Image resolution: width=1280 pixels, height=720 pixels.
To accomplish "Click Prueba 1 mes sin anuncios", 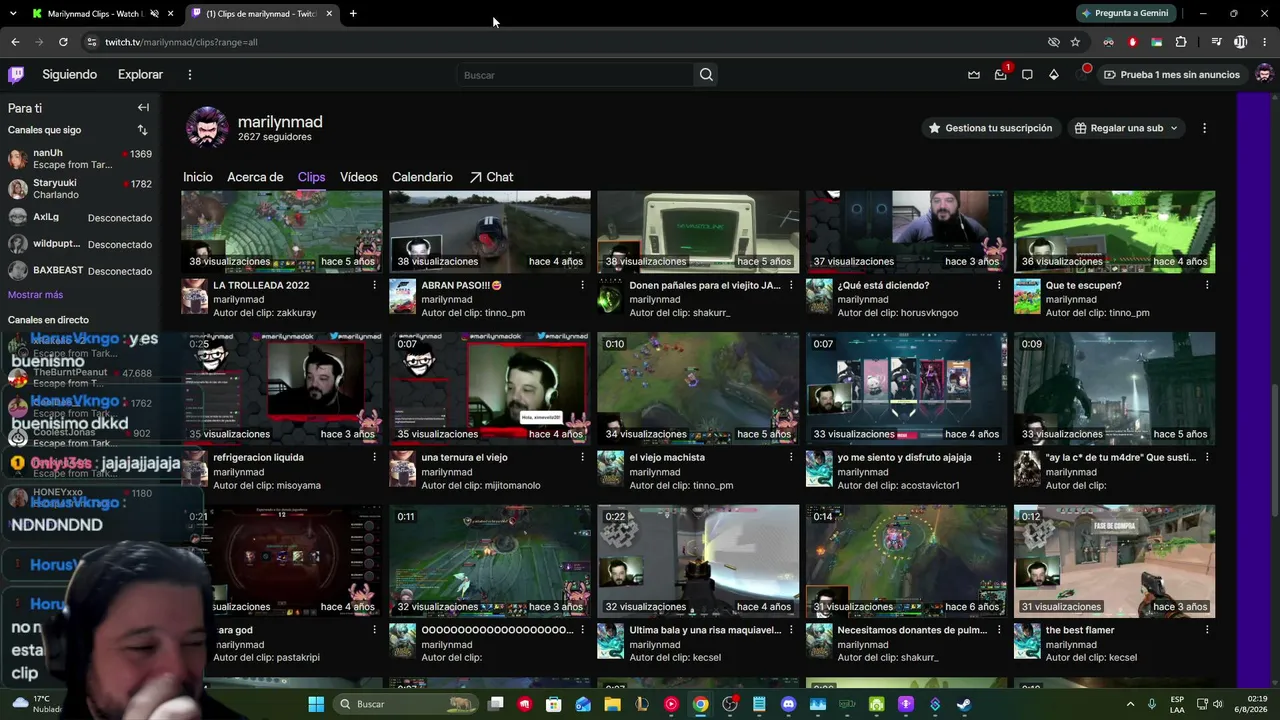I will click(1171, 75).
